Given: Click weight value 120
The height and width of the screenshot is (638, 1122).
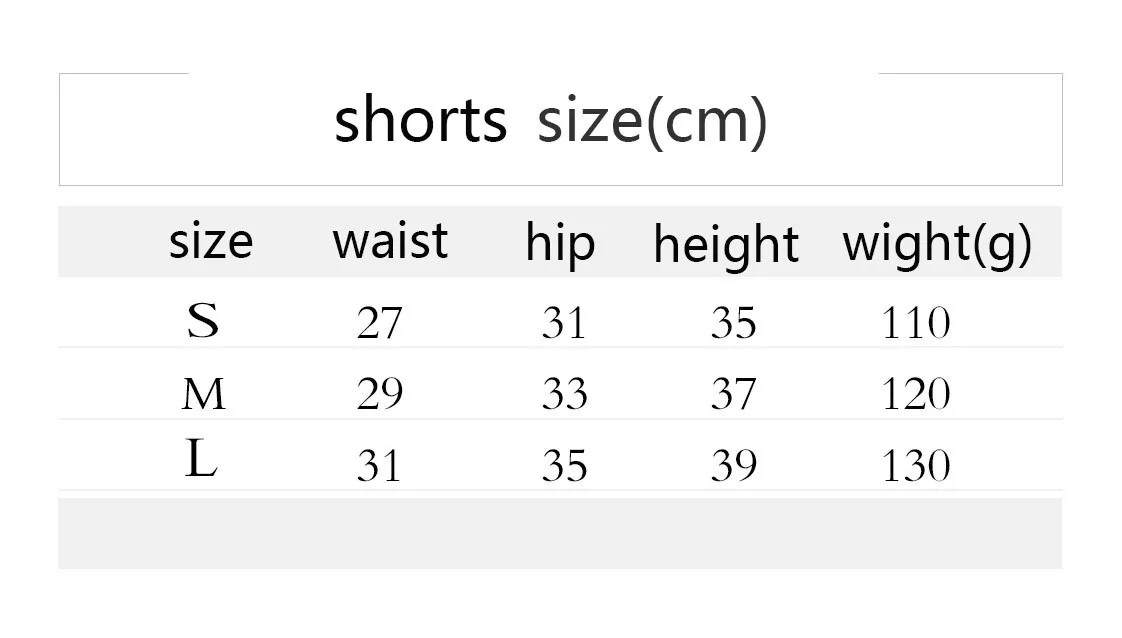Looking at the screenshot, I should 916,393.
